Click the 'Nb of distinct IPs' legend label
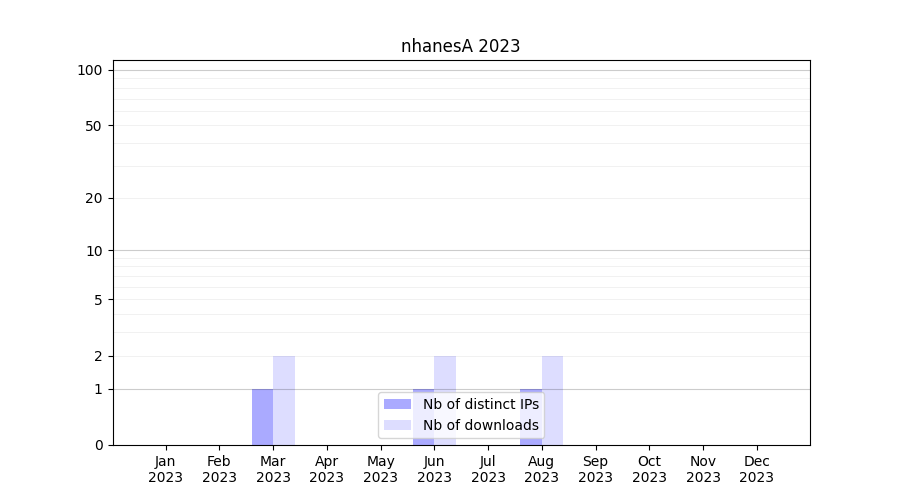The height and width of the screenshot is (500, 900). [x=480, y=404]
